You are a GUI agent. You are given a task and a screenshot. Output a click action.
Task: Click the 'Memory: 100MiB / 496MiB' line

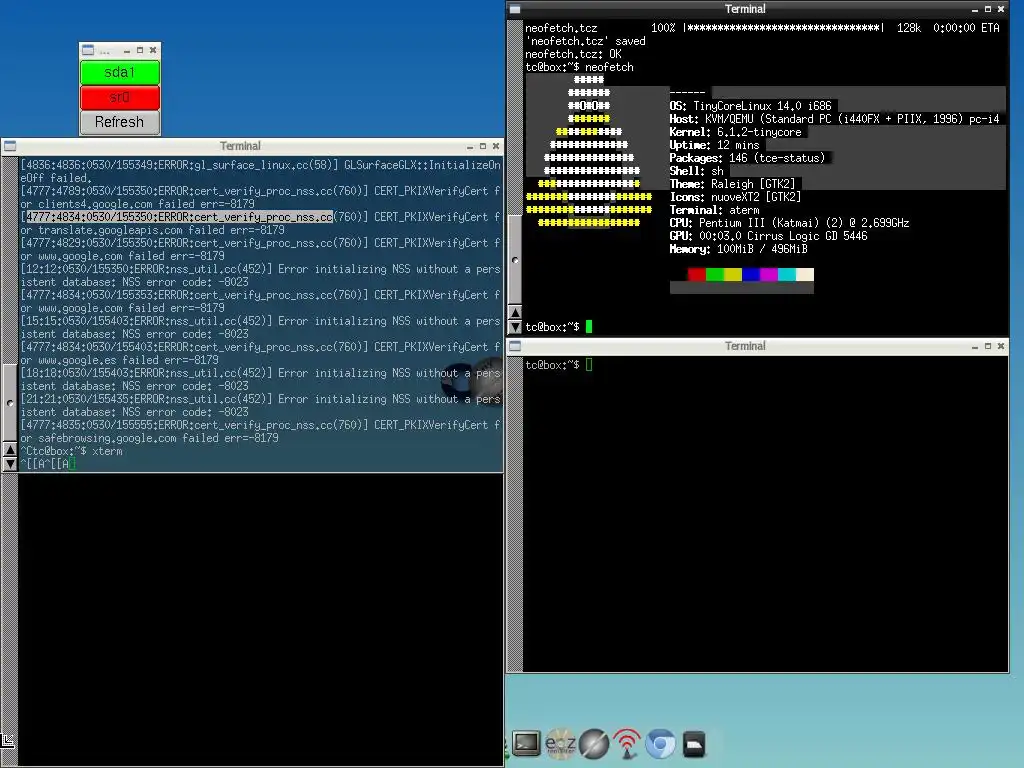(738, 249)
